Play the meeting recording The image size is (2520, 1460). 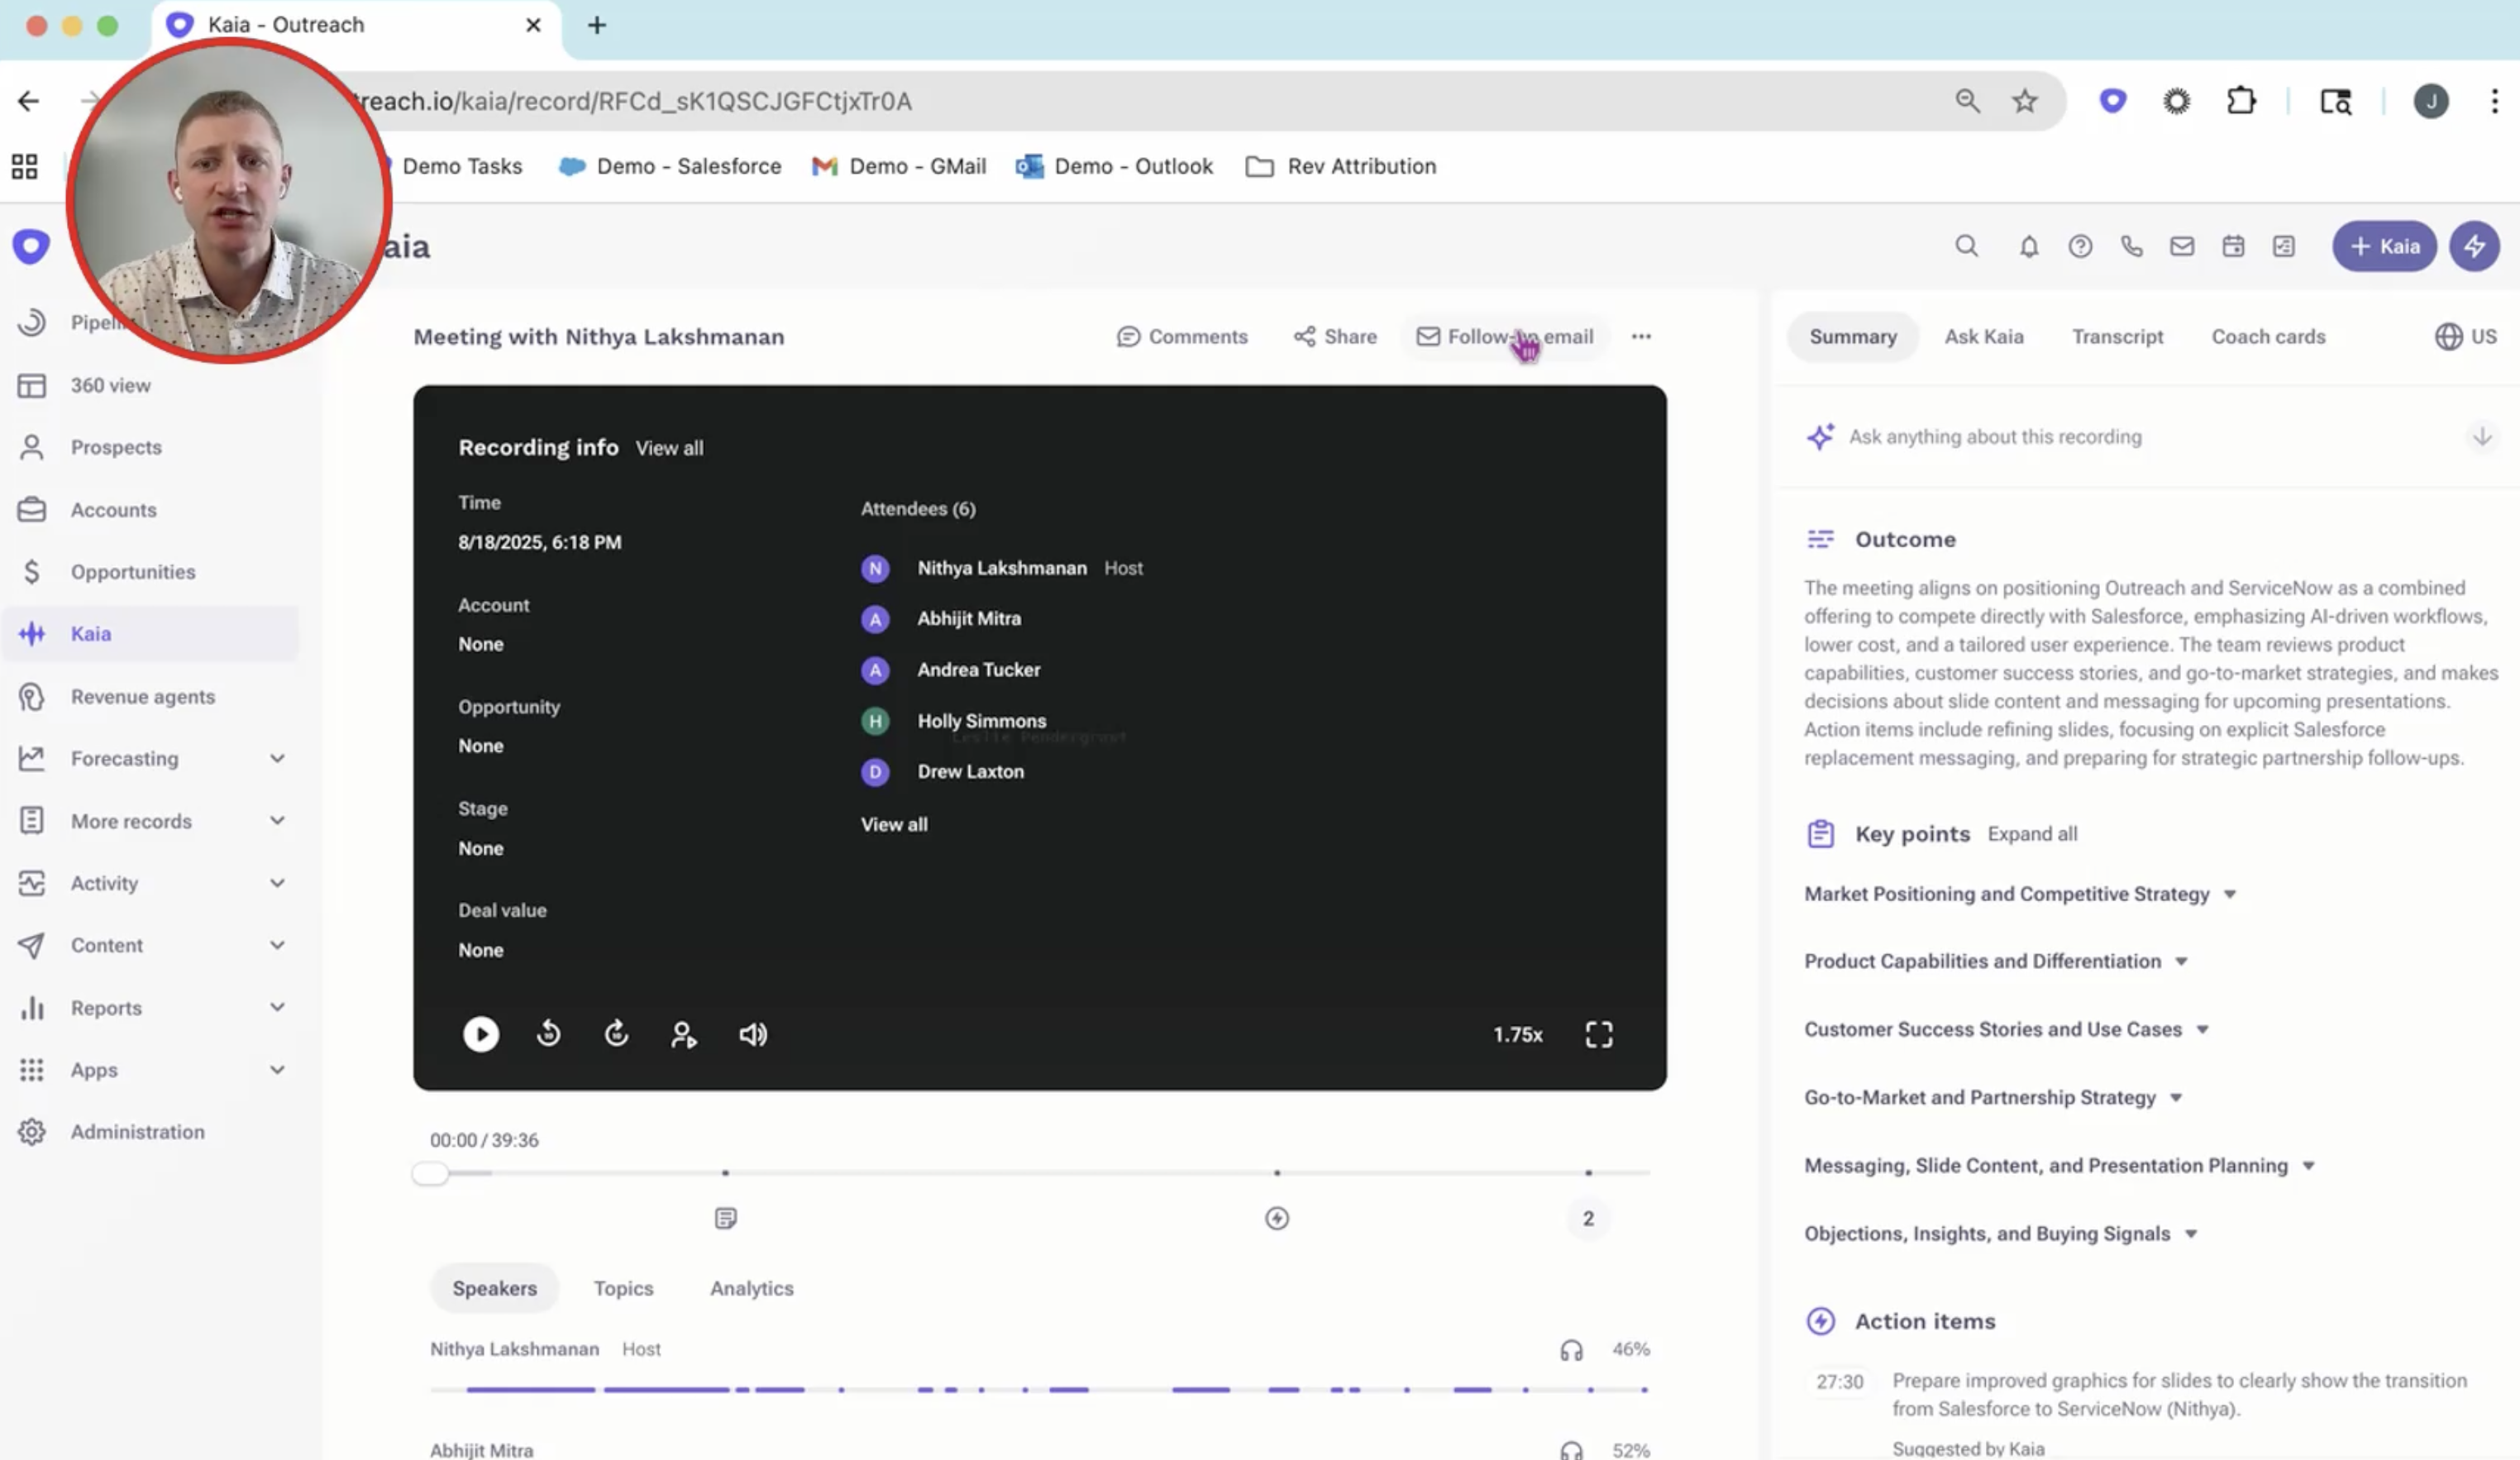coord(480,1034)
